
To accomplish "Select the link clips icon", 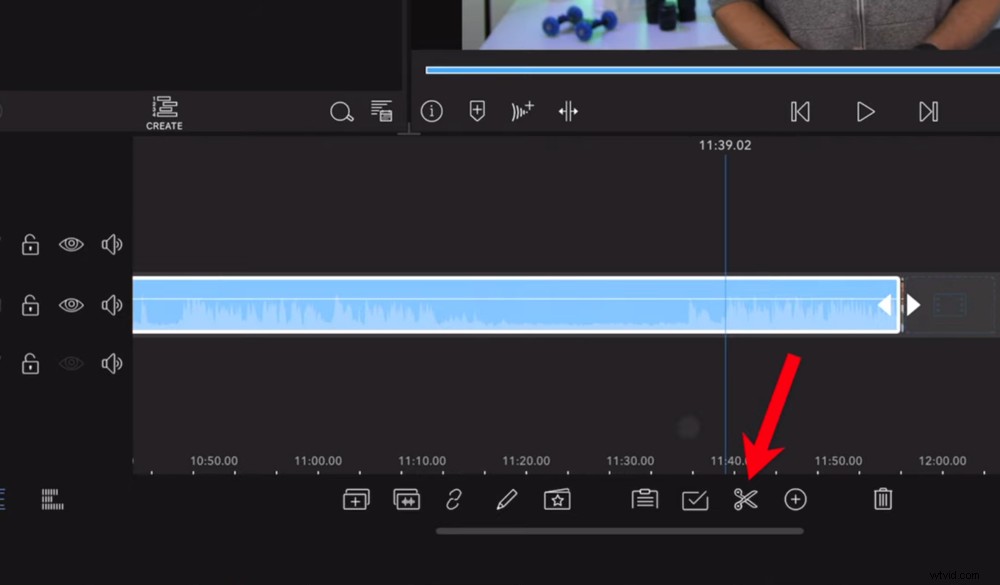I will (454, 500).
